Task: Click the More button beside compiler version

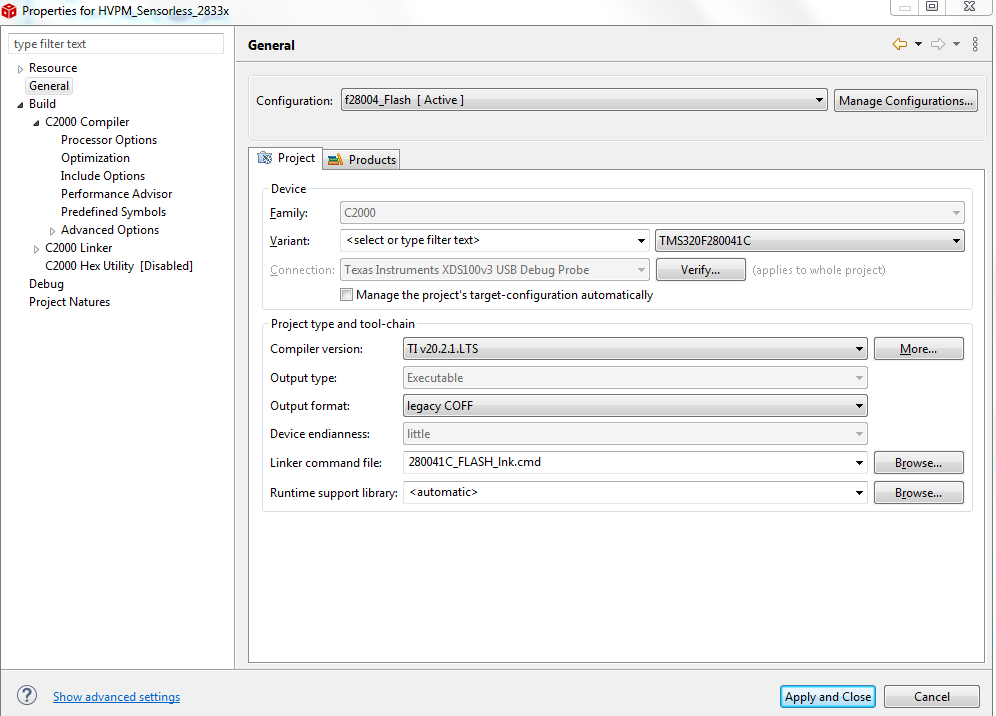Action: (x=919, y=348)
